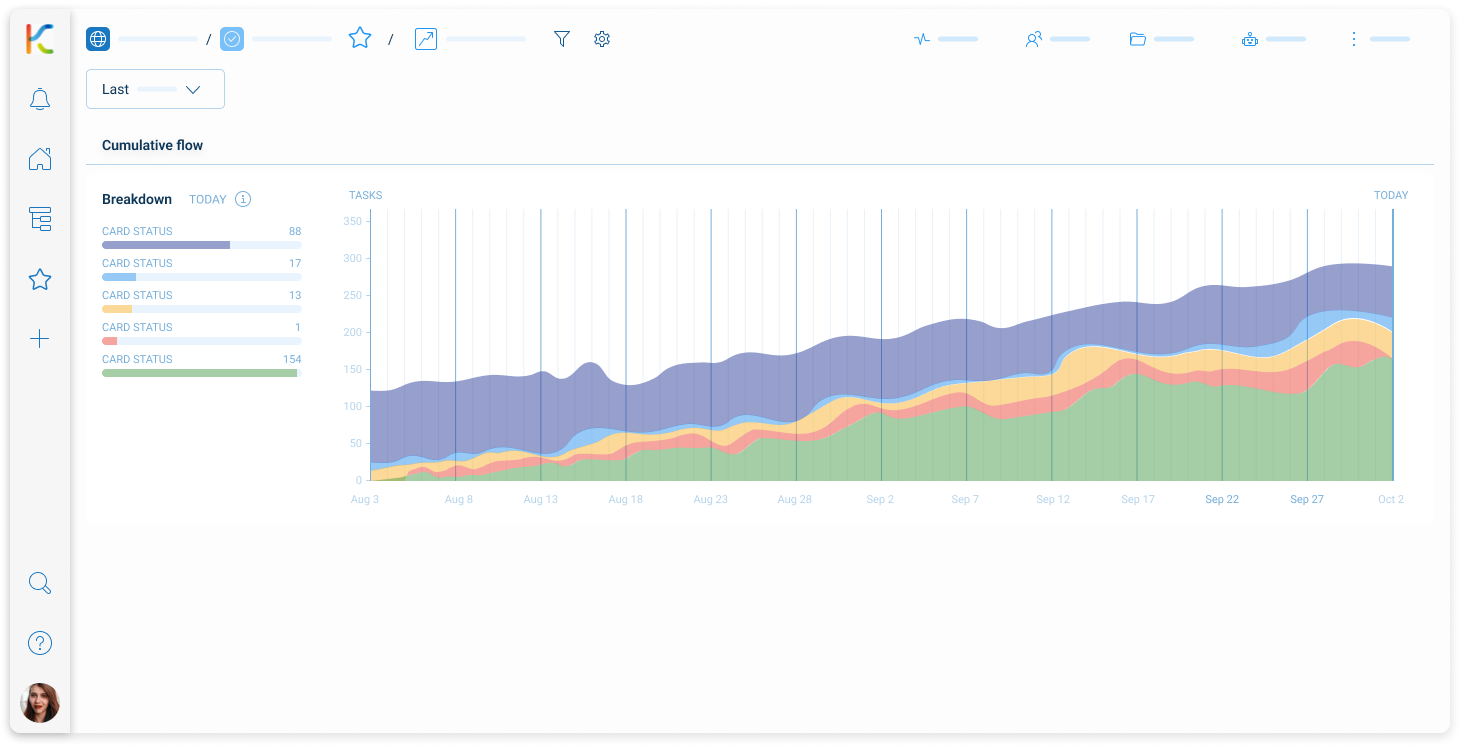Screen dimensions: 1462x748
Task: Open favorites star in left sidebar
Action: (x=40, y=279)
